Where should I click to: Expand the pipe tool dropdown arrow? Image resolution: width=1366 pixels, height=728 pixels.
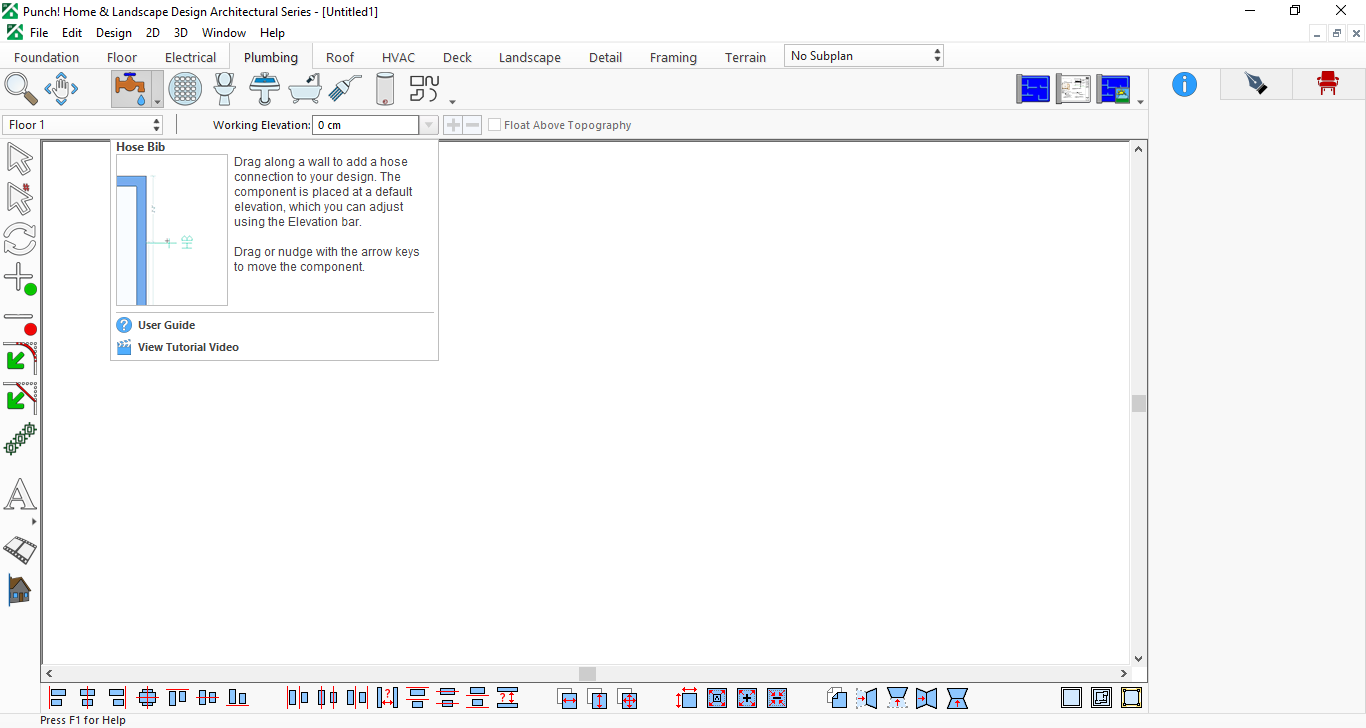452,101
